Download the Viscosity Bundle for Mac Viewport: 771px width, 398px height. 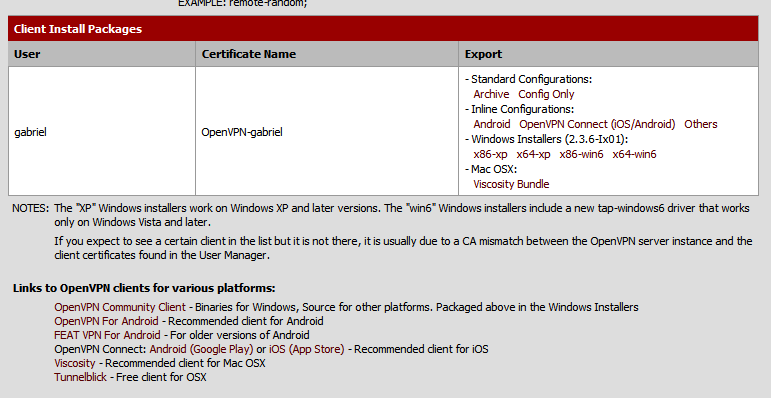(x=511, y=184)
